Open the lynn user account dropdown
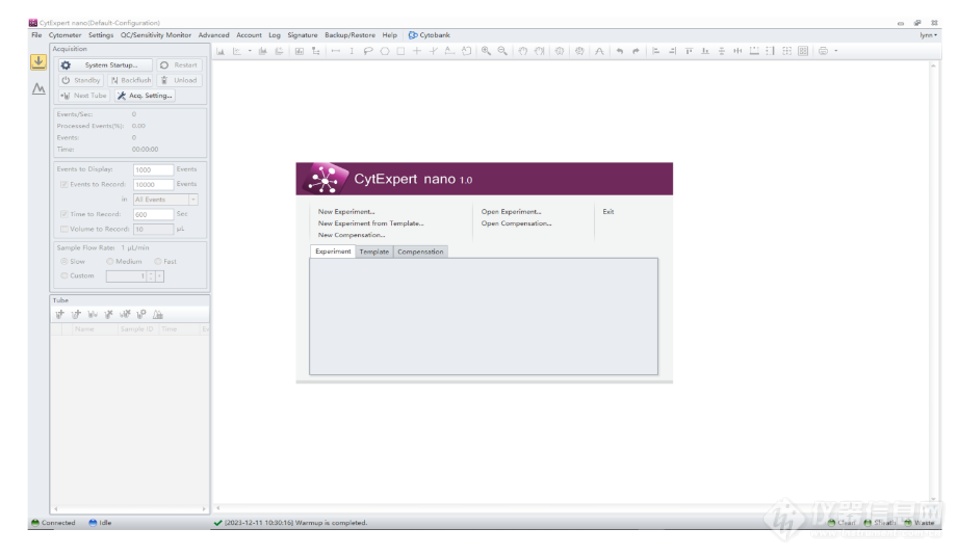 928,35
